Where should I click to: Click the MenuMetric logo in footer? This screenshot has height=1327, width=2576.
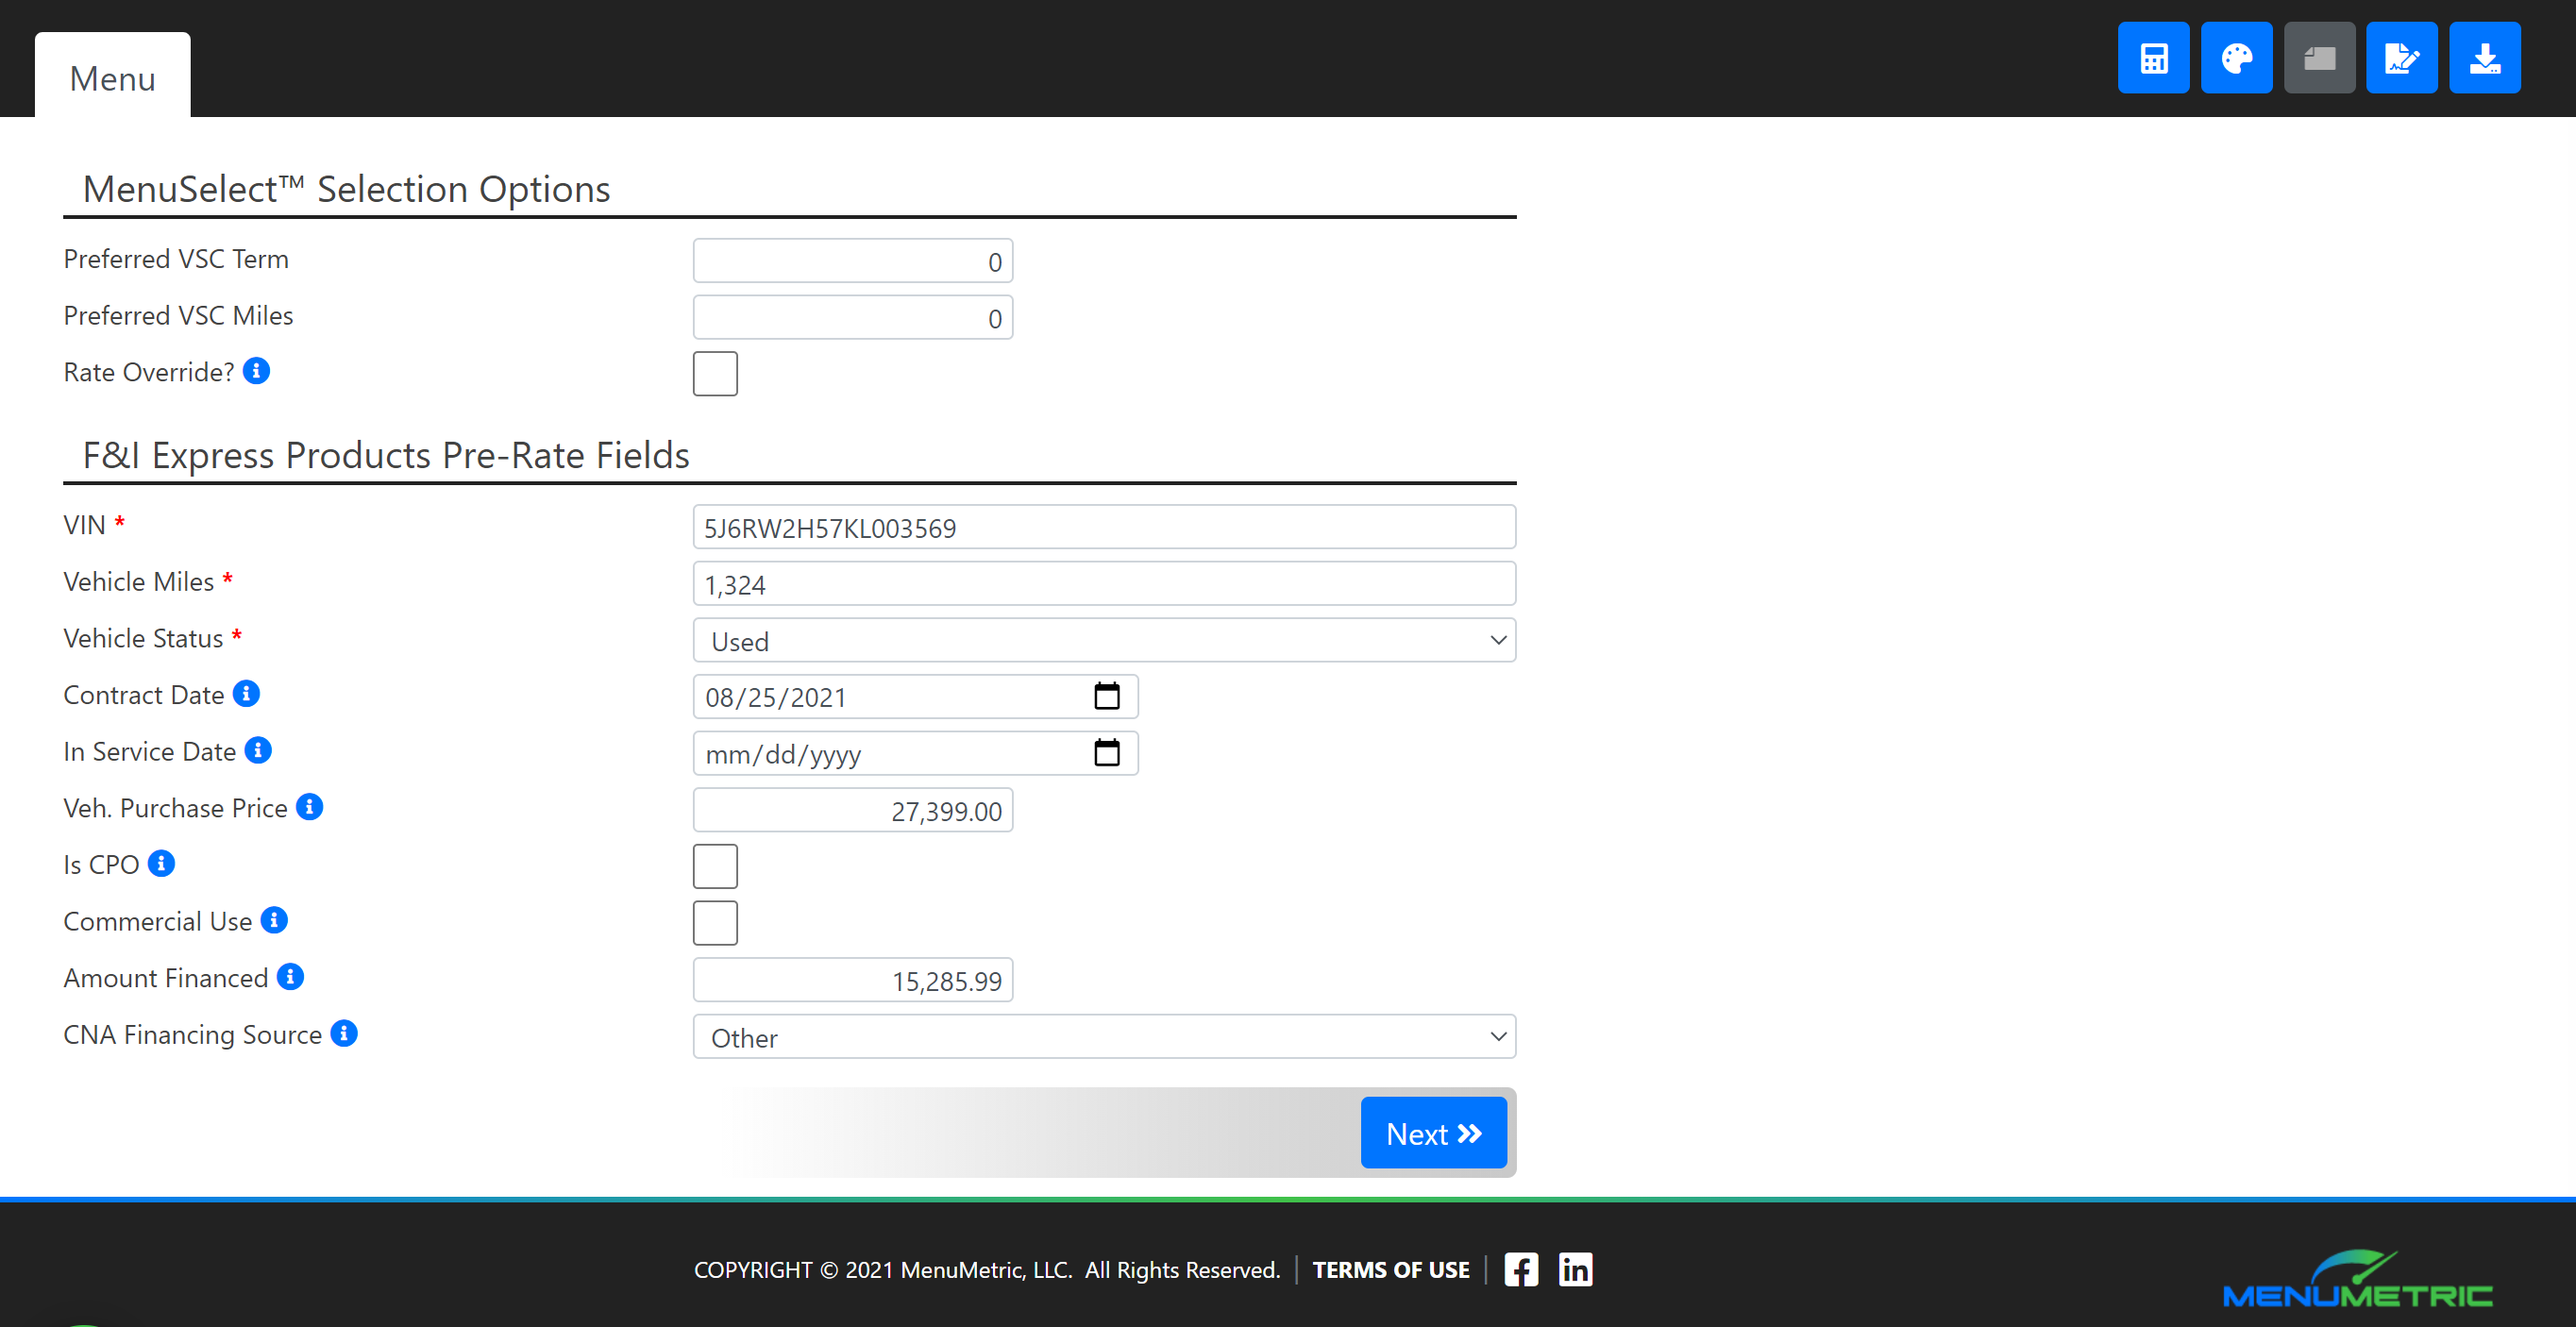(2357, 1279)
